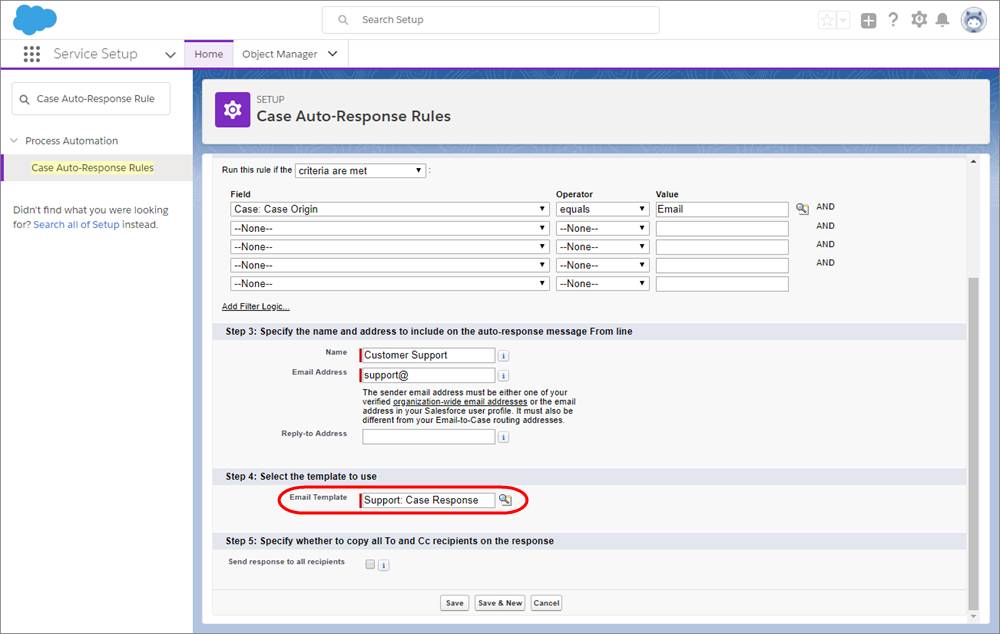Click the Name field with Customer Support

coord(427,355)
